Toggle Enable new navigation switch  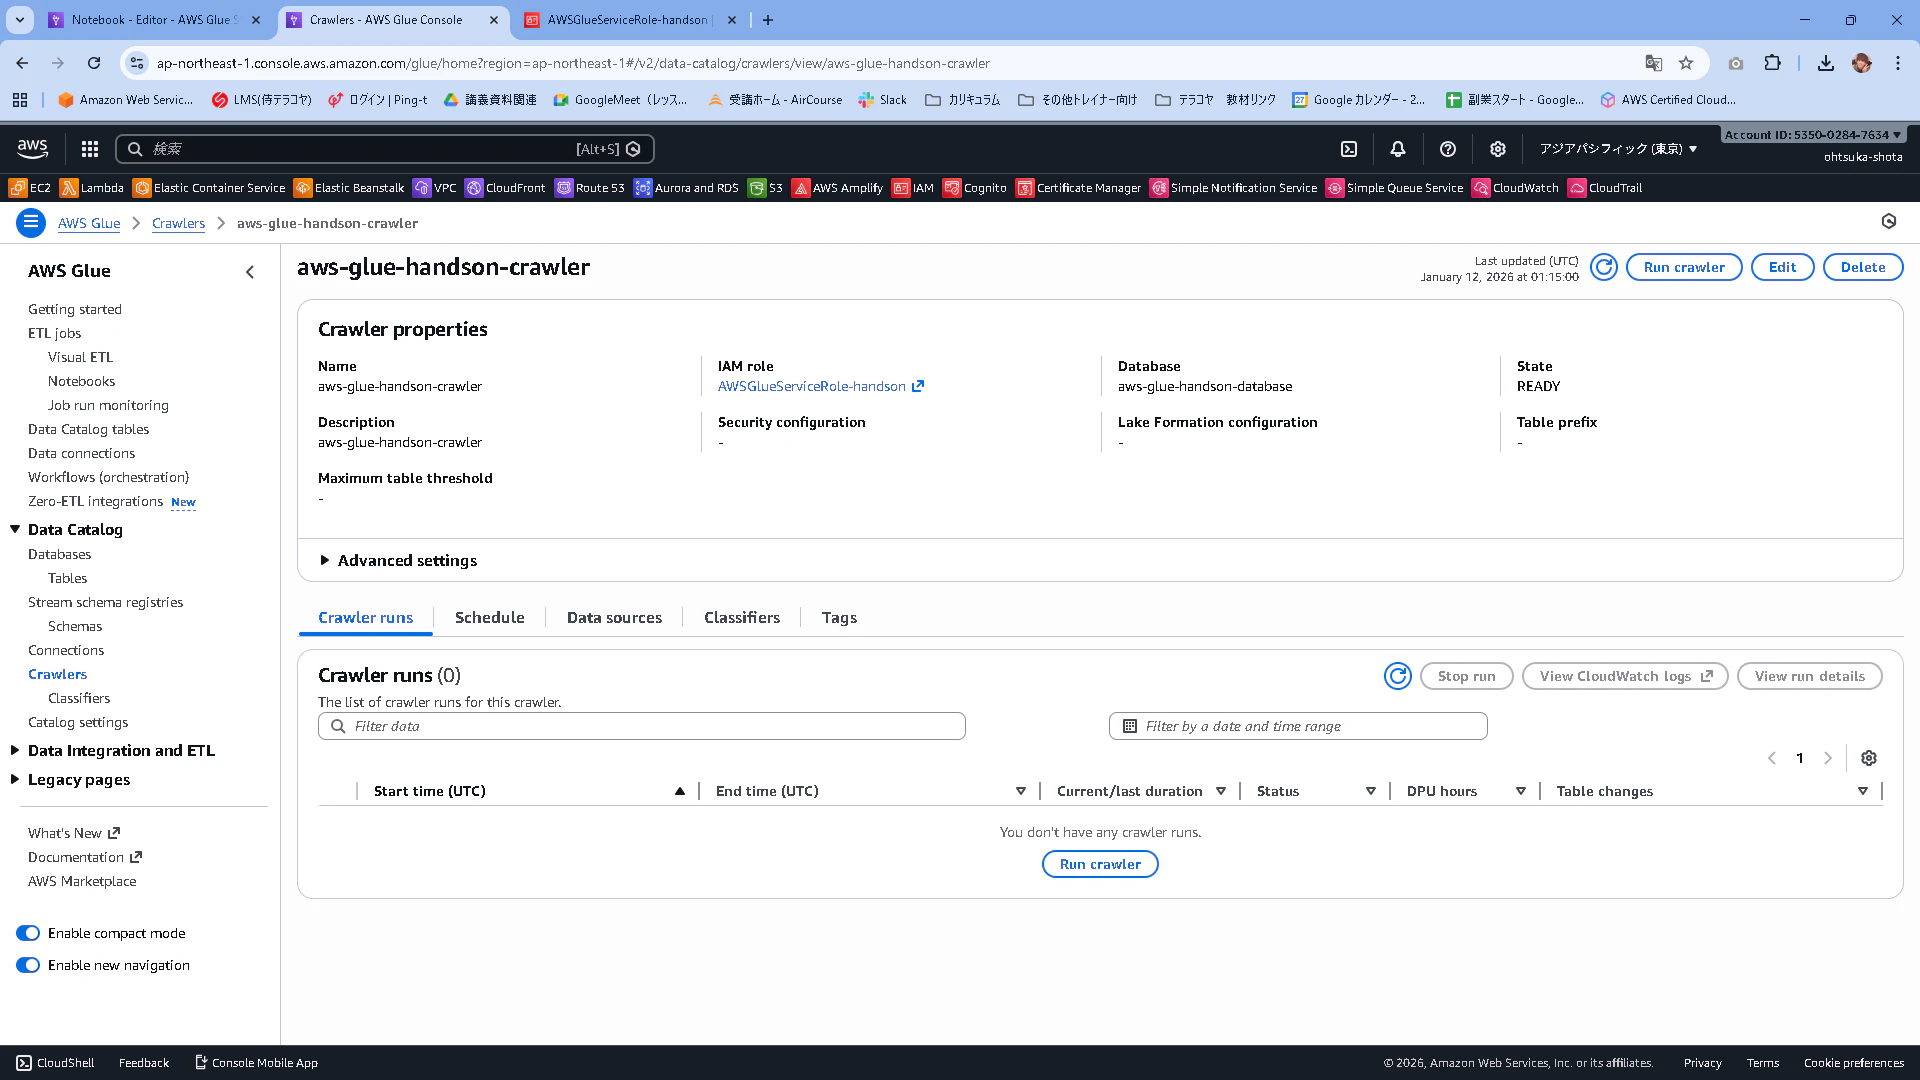tap(28, 965)
